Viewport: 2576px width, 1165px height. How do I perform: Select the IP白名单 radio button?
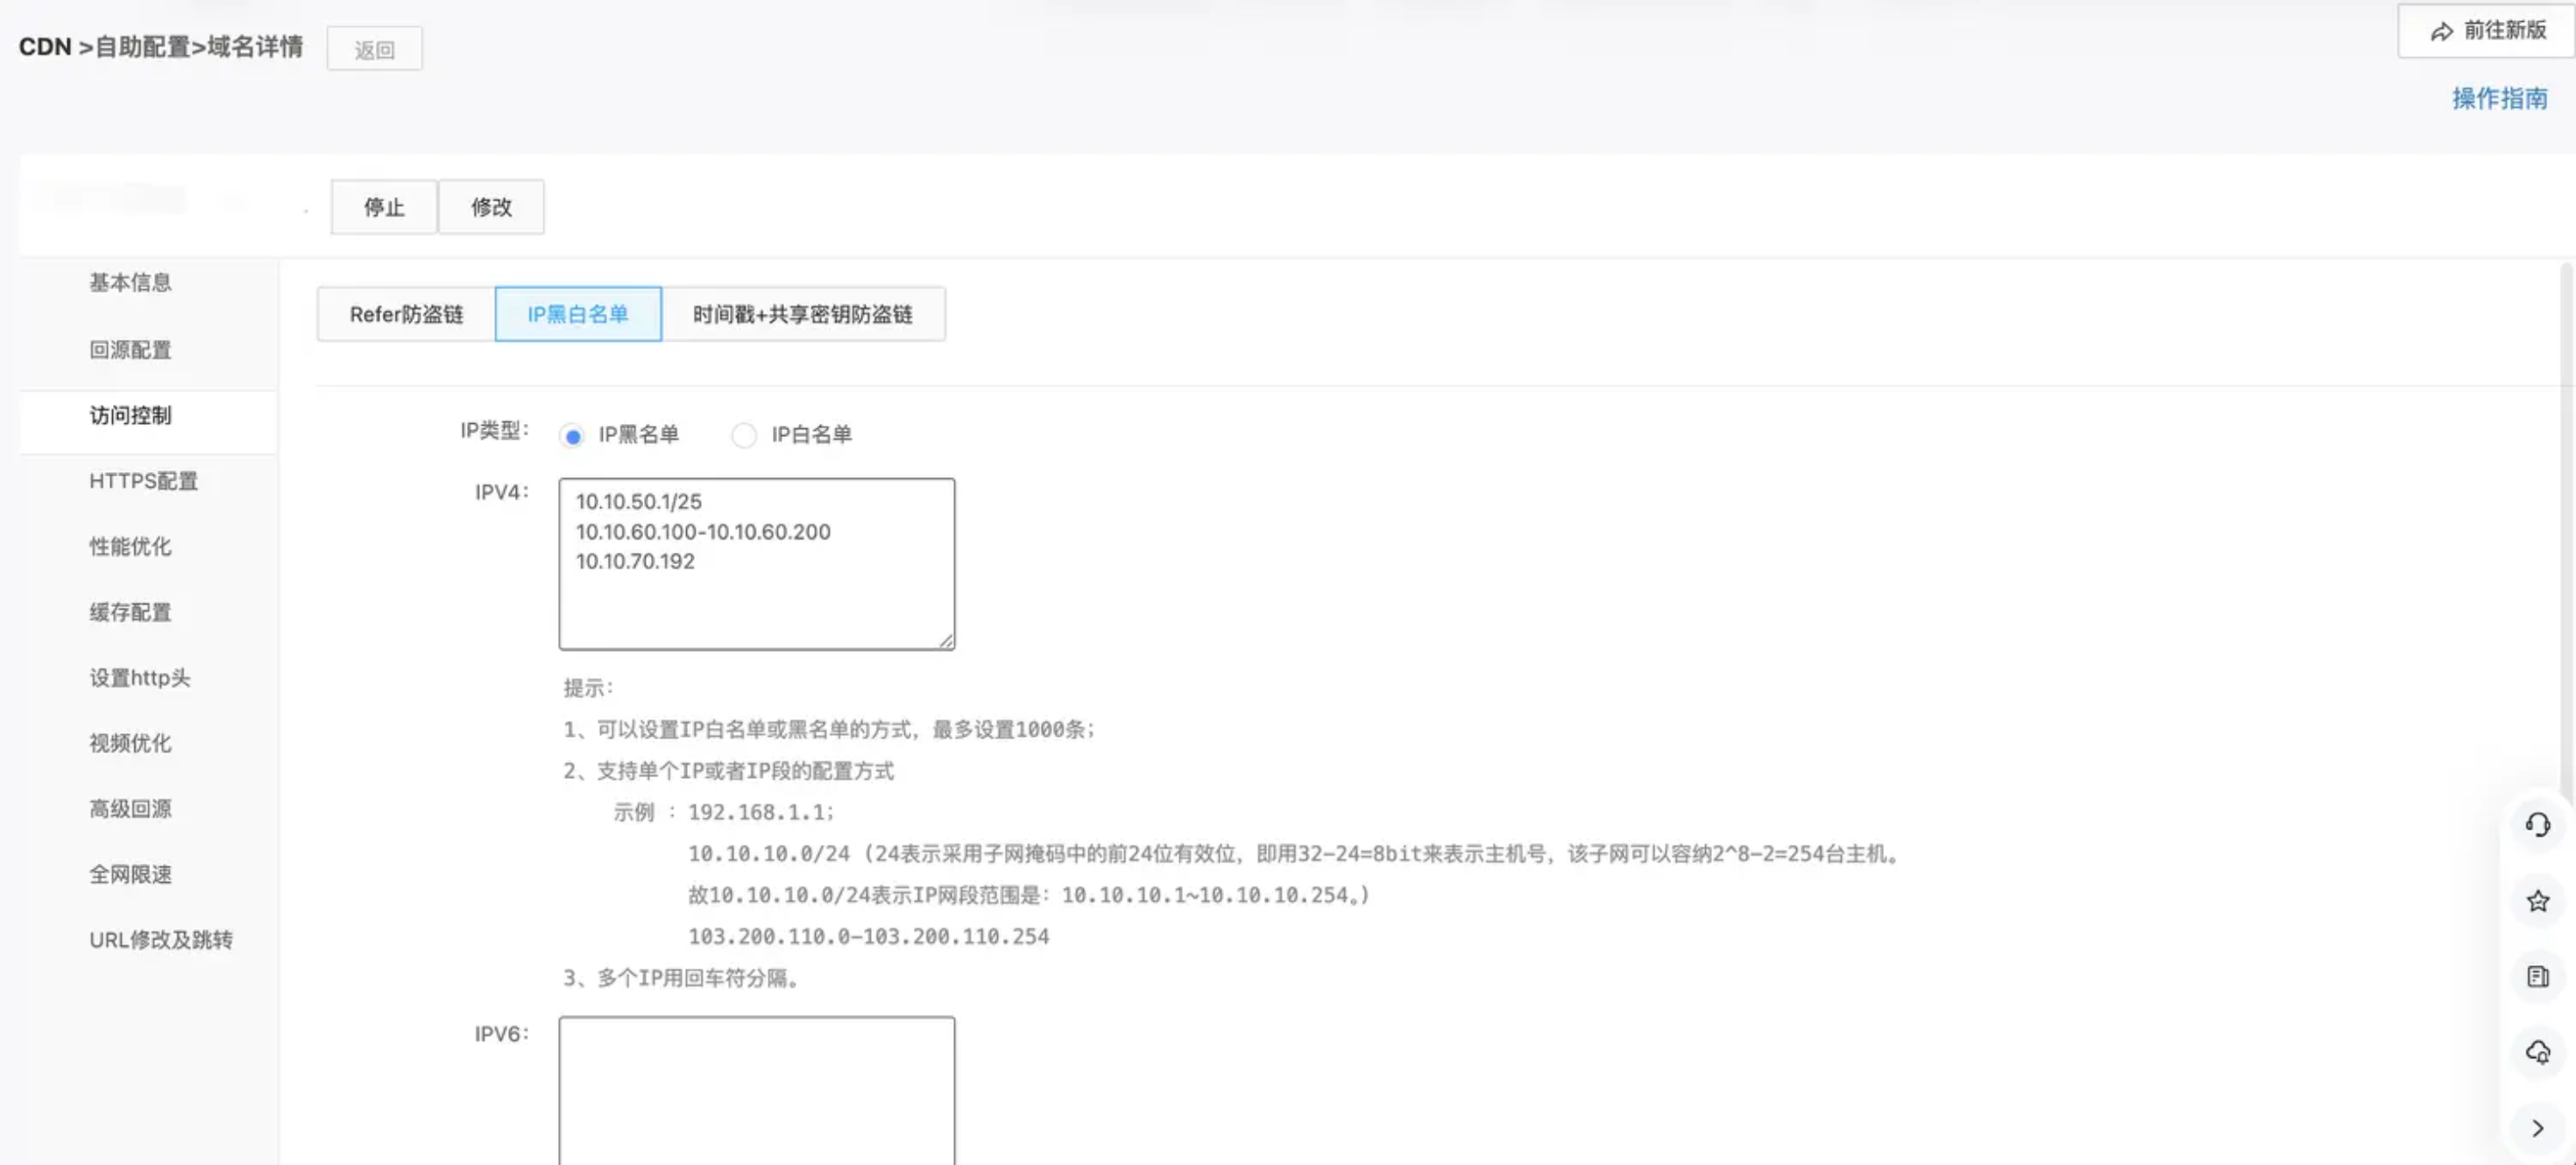point(743,436)
